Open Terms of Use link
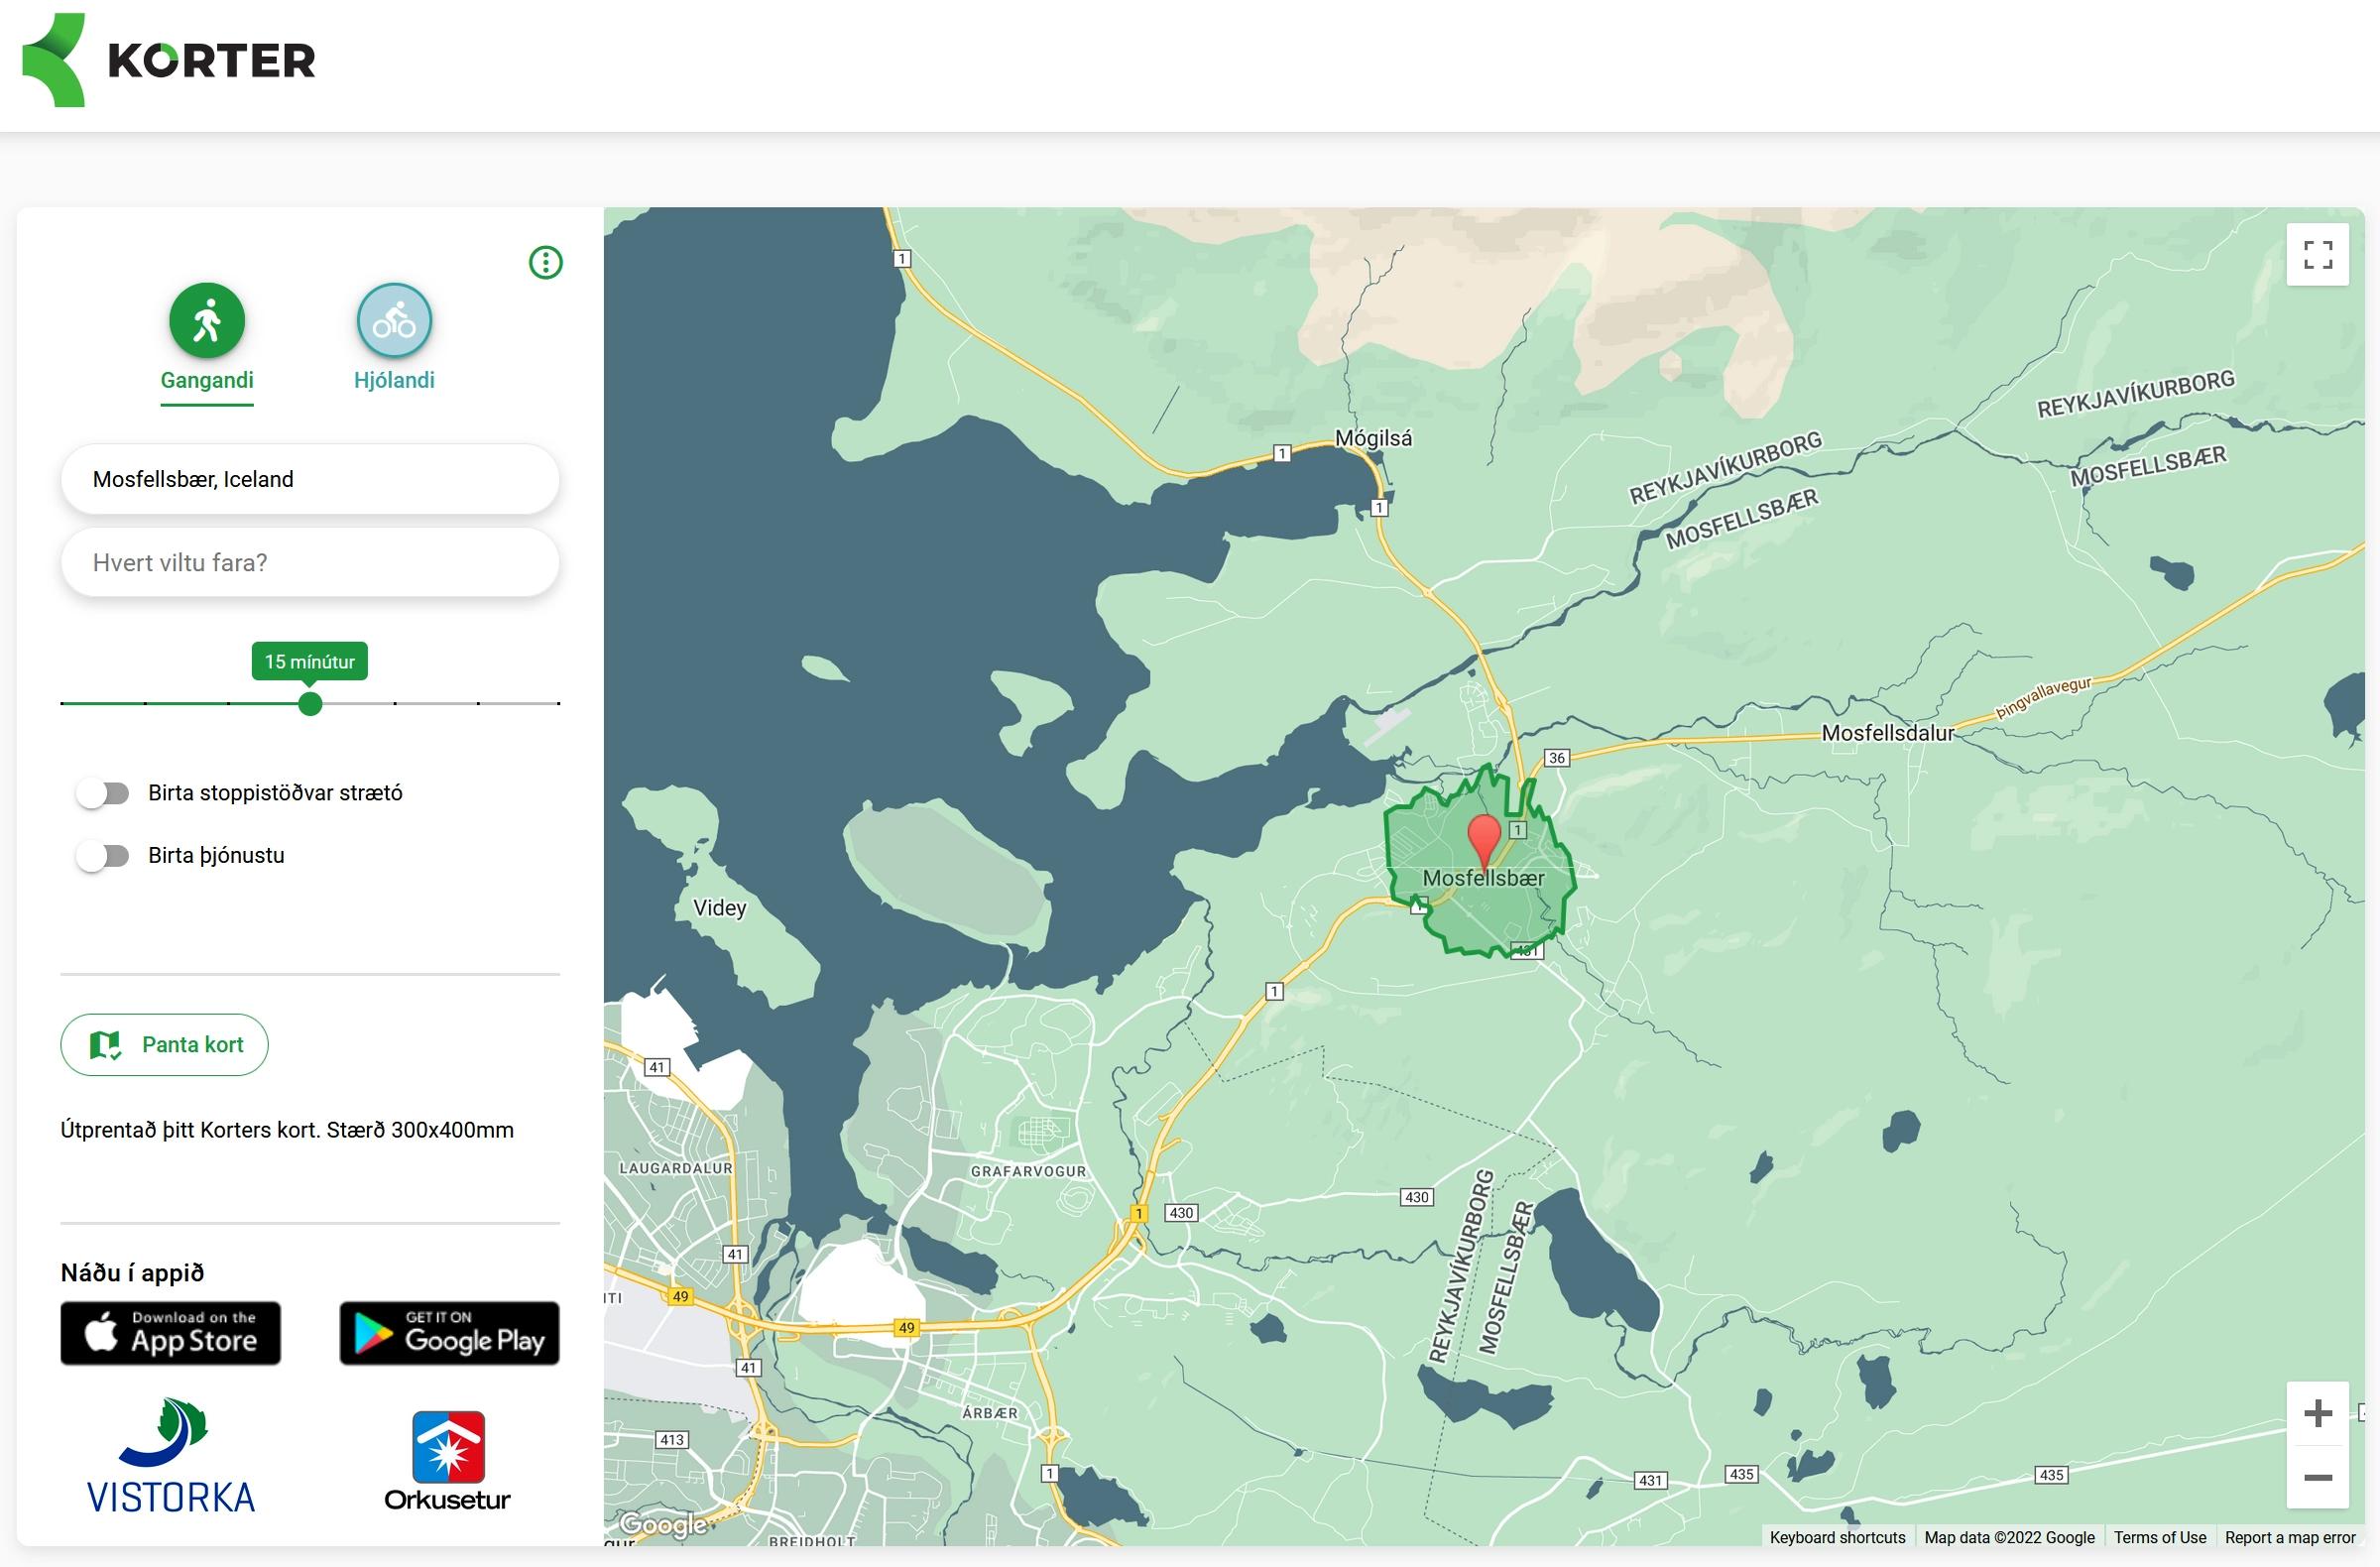This screenshot has height=1567, width=2380. [2160, 1537]
